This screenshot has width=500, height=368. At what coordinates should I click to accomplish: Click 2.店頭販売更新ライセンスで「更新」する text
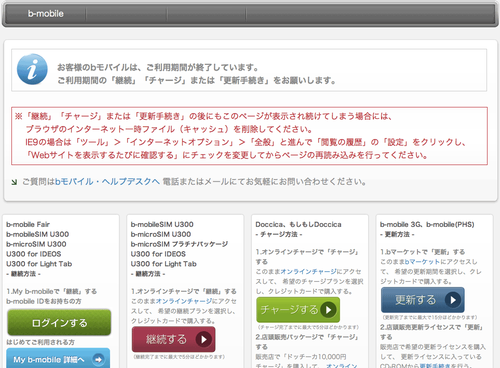[x=432, y=332]
